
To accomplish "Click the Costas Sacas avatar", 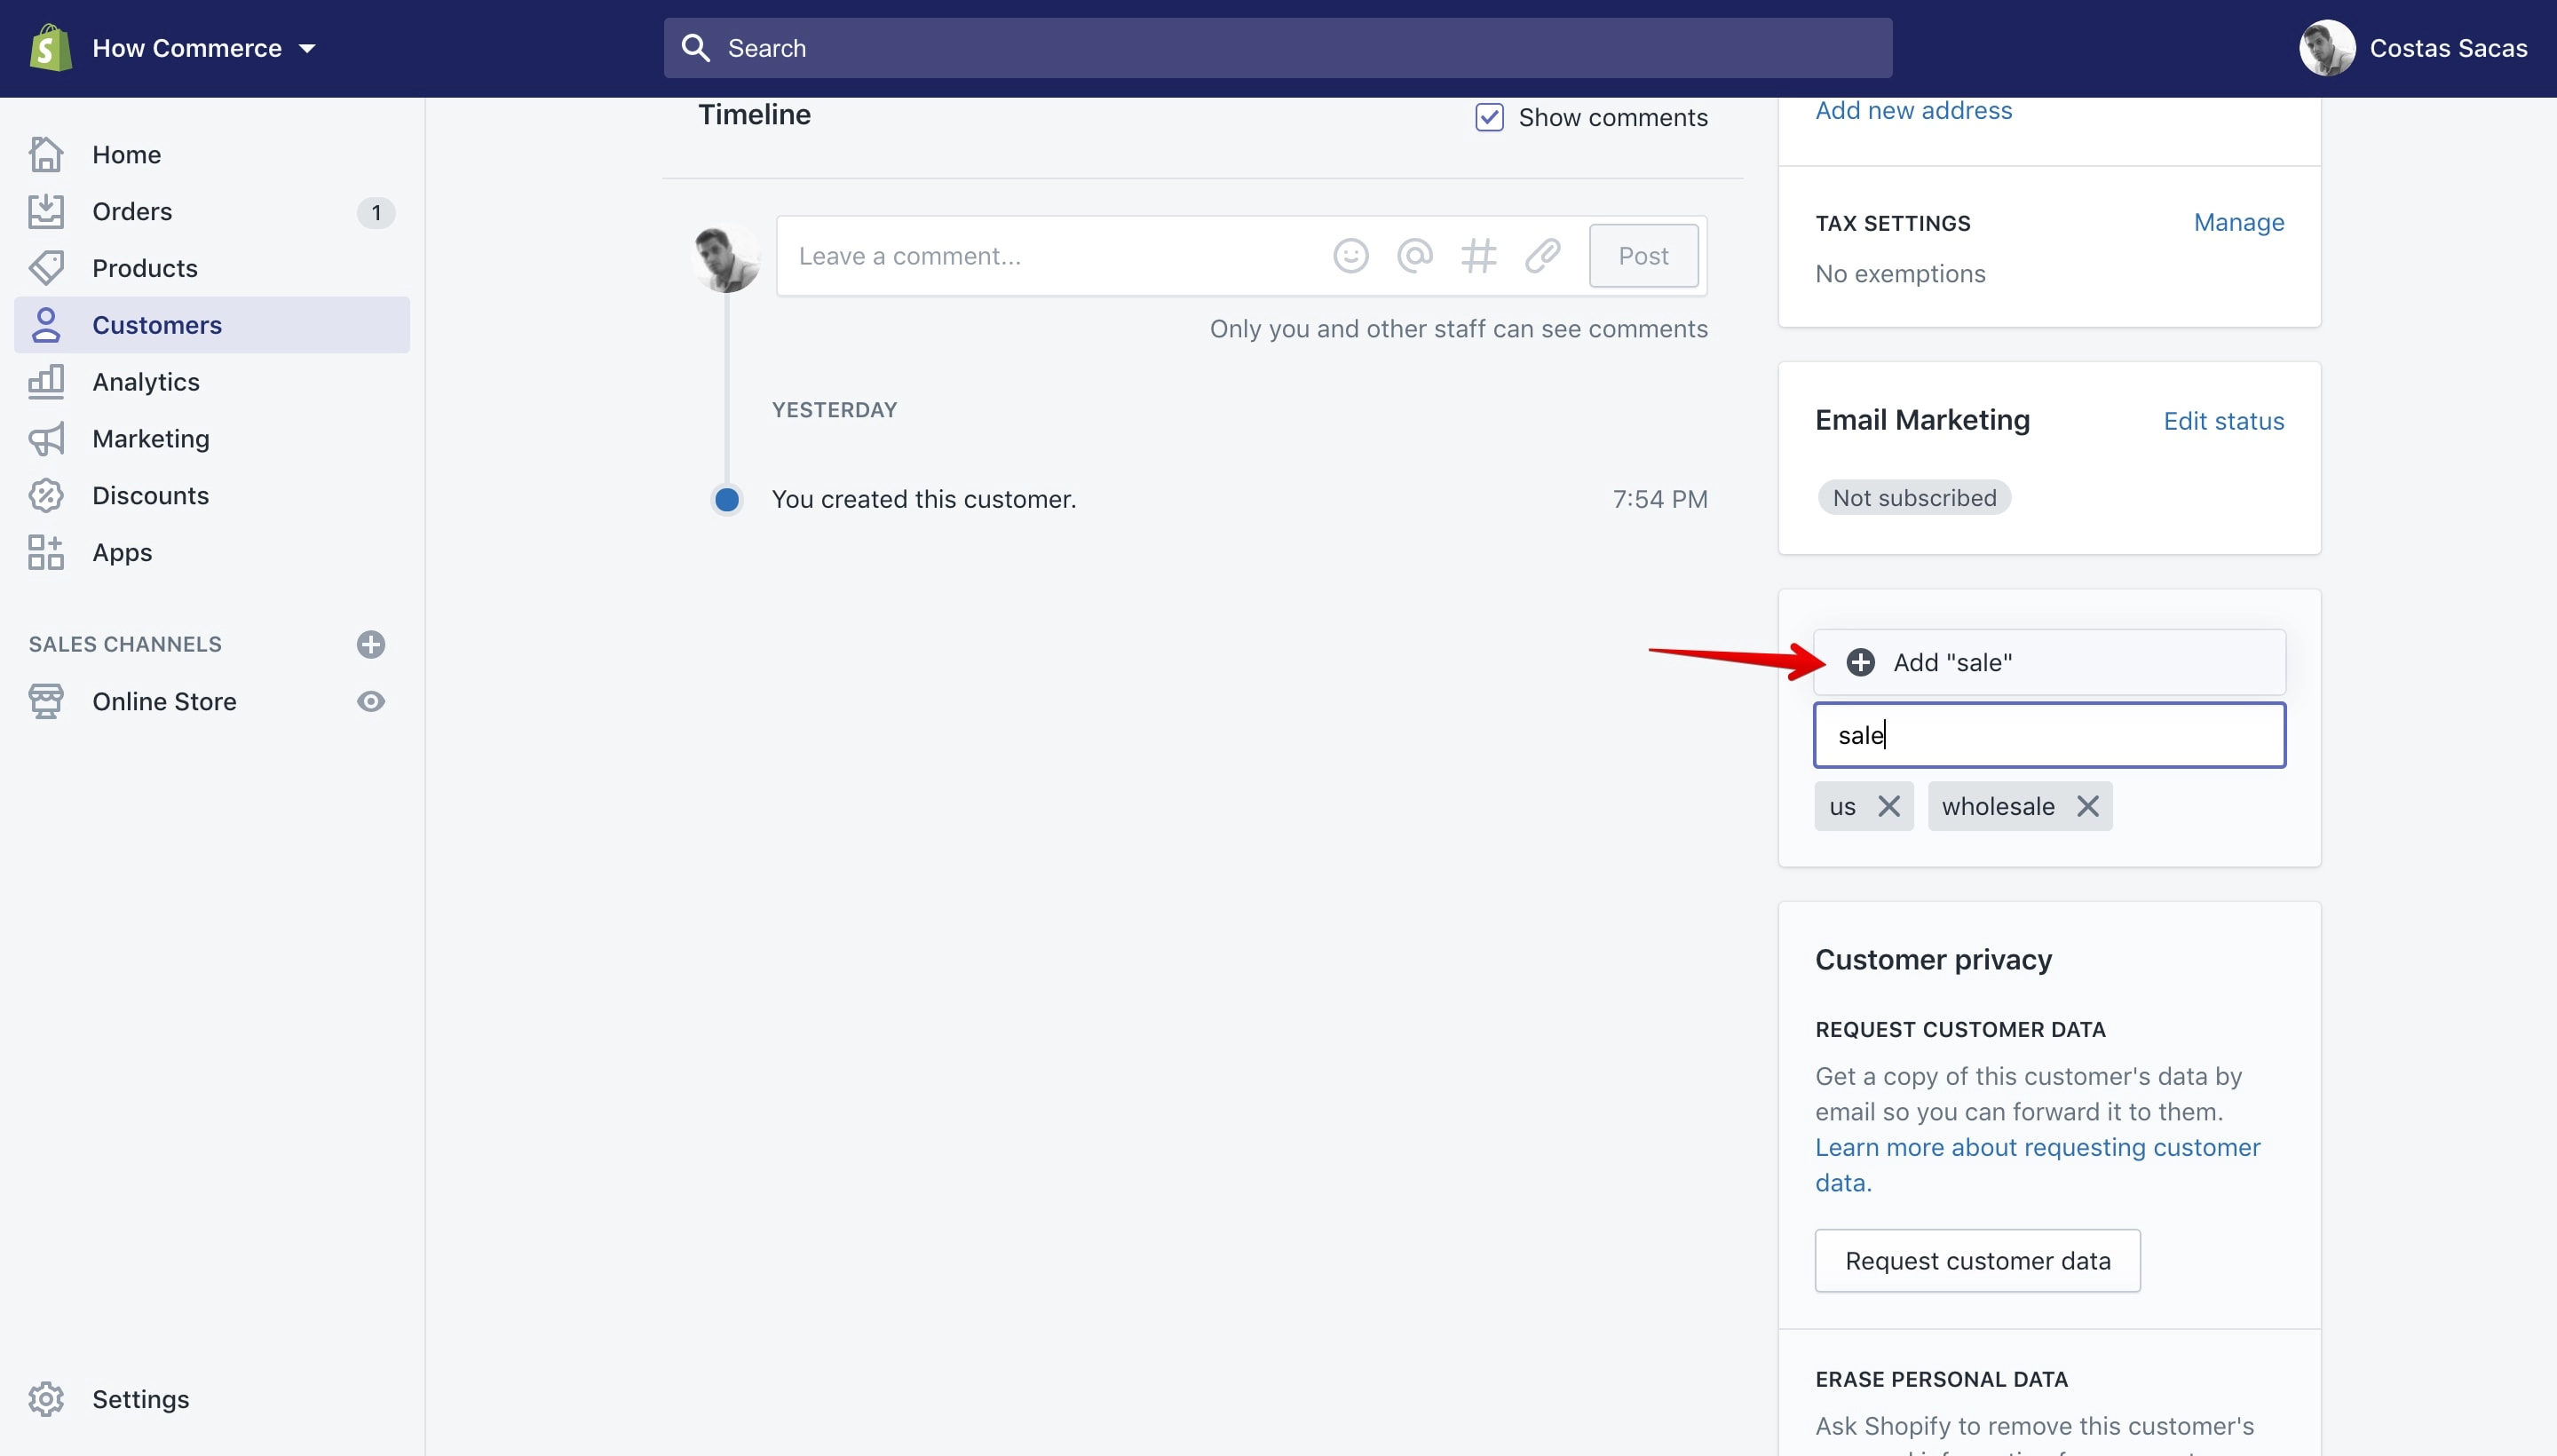I will tap(2327, 48).
